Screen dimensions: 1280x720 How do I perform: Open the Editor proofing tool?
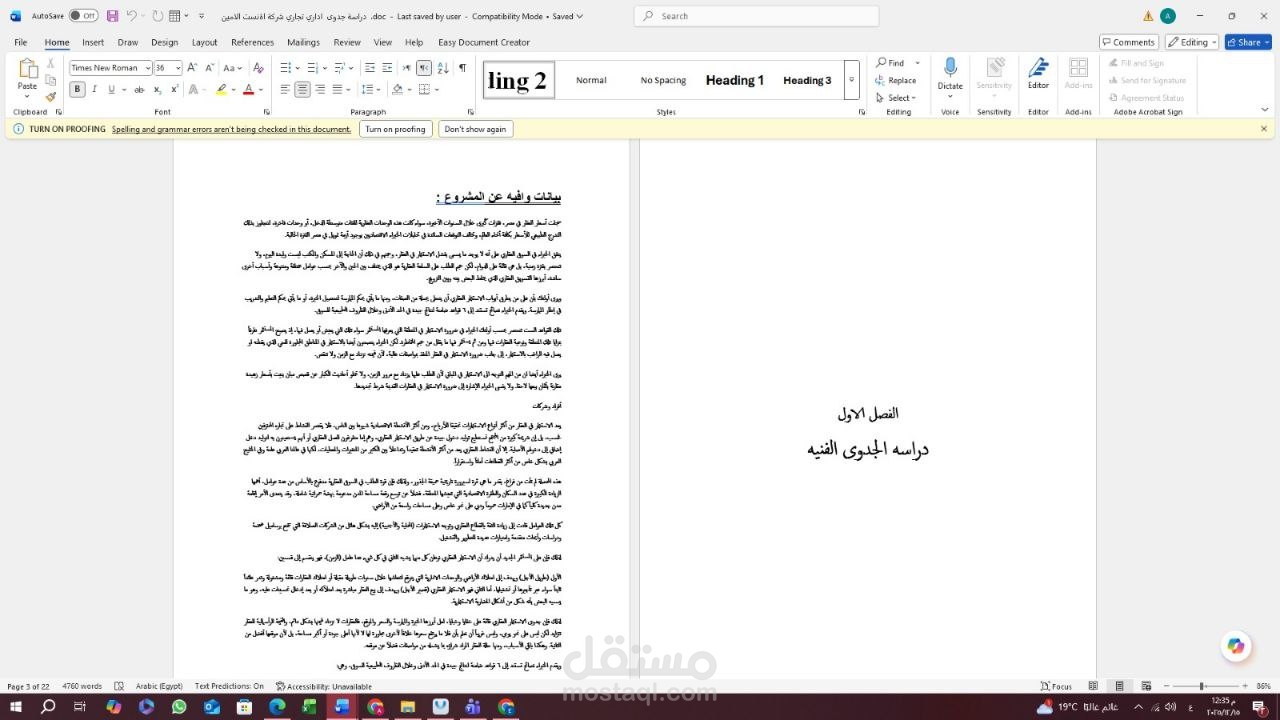1038,74
